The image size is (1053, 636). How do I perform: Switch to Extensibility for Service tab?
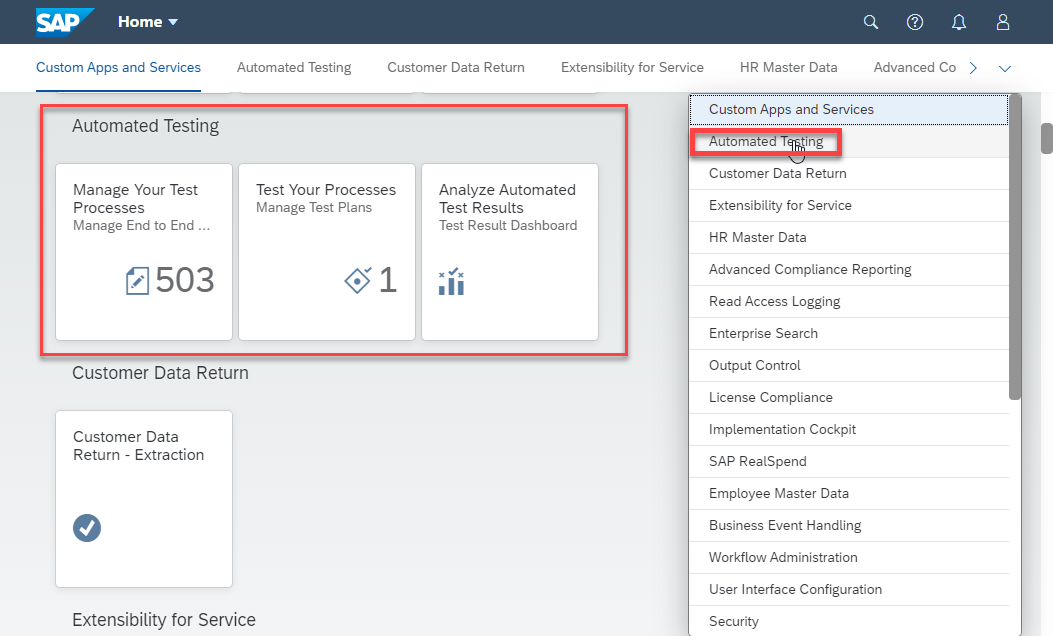pyautogui.click(x=632, y=68)
